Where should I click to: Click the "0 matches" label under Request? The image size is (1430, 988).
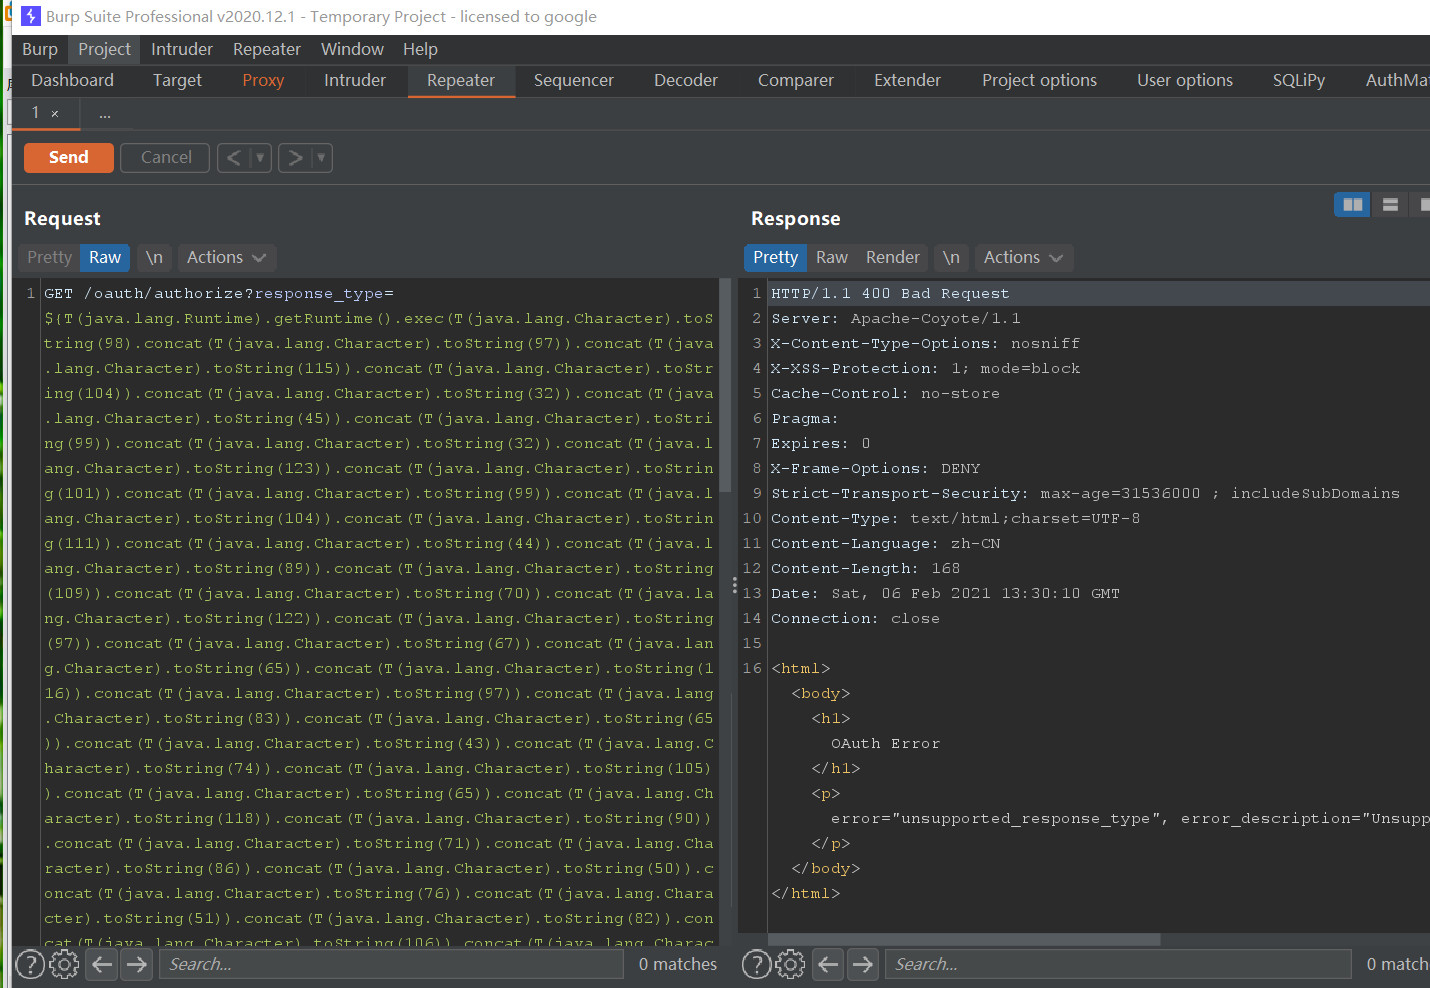[x=678, y=964]
